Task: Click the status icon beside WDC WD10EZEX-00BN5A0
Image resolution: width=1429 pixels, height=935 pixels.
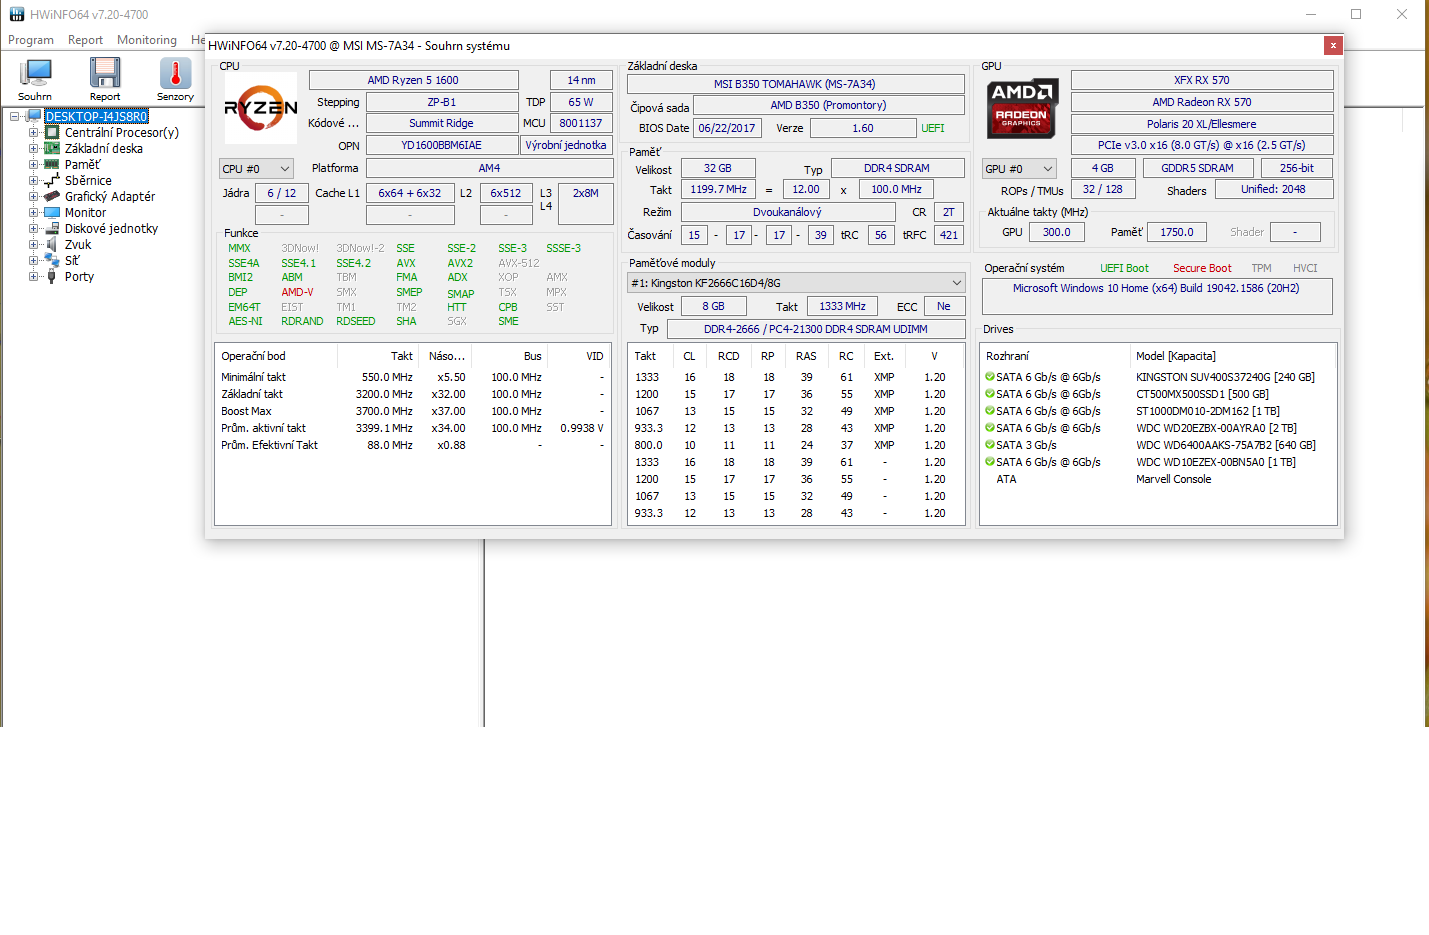Action: click(x=990, y=462)
